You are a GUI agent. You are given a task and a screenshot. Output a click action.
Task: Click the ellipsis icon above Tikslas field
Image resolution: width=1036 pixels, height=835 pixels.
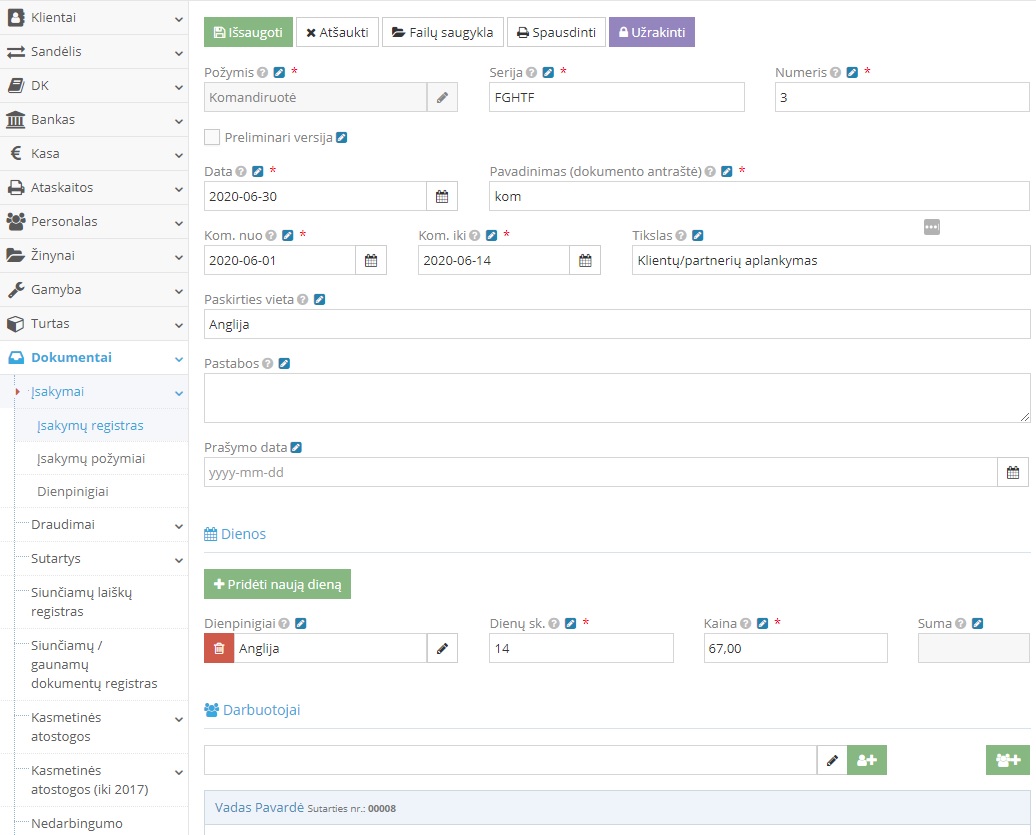tap(932, 227)
